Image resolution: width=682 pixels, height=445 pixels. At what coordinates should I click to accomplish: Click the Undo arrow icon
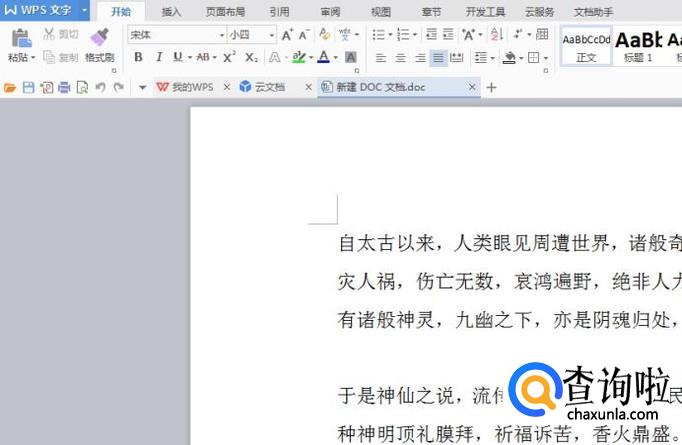[x=100, y=88]
